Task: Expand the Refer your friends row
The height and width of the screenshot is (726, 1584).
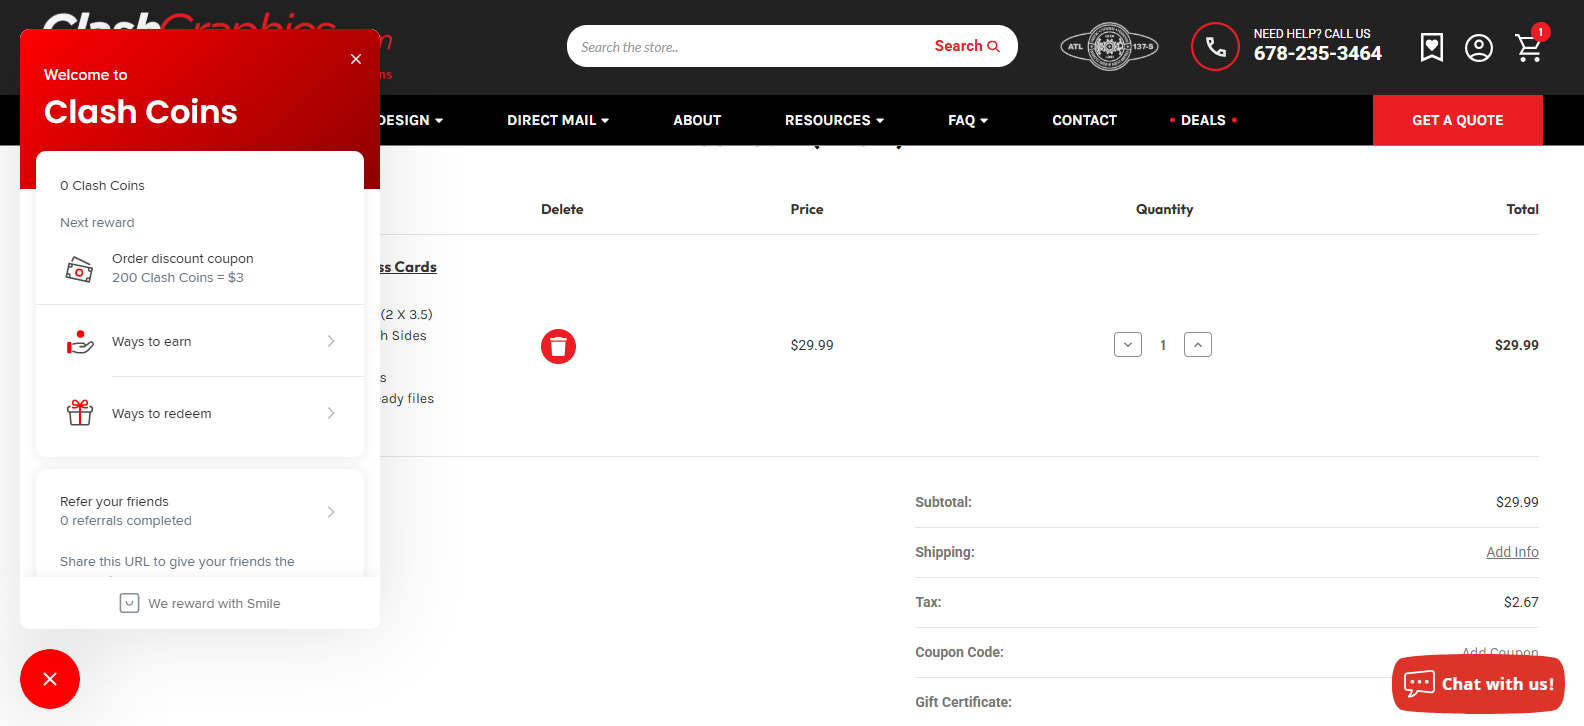Action: point(200,511)
